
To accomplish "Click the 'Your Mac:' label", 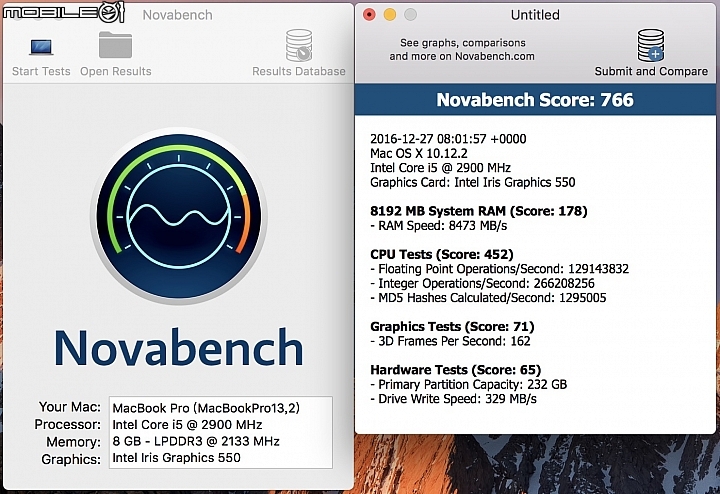I will pyautogui.click(x=70, y=407).
